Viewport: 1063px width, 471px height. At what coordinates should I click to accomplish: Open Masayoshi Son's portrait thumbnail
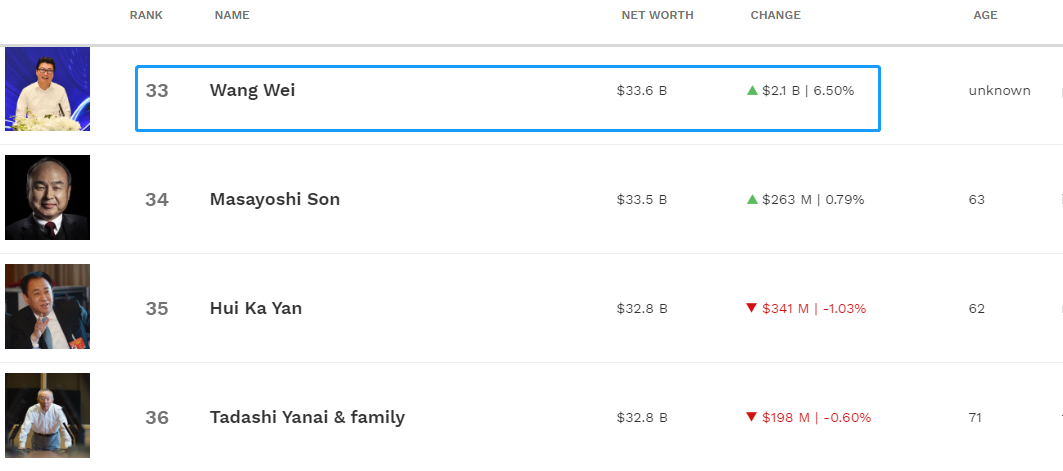coord(47,197)
